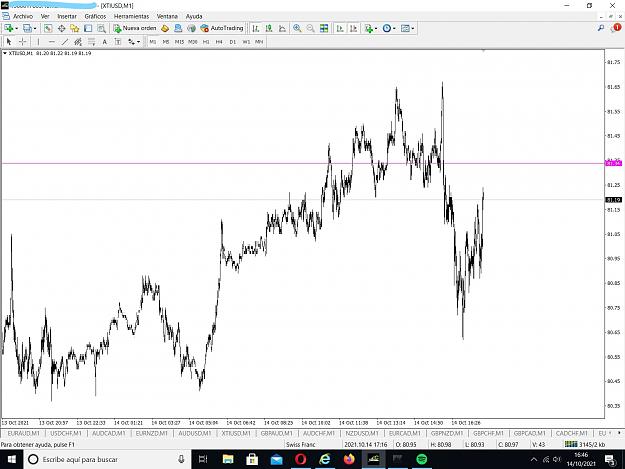
Task: Open the red notification alert icon
Action: point(616,28)
